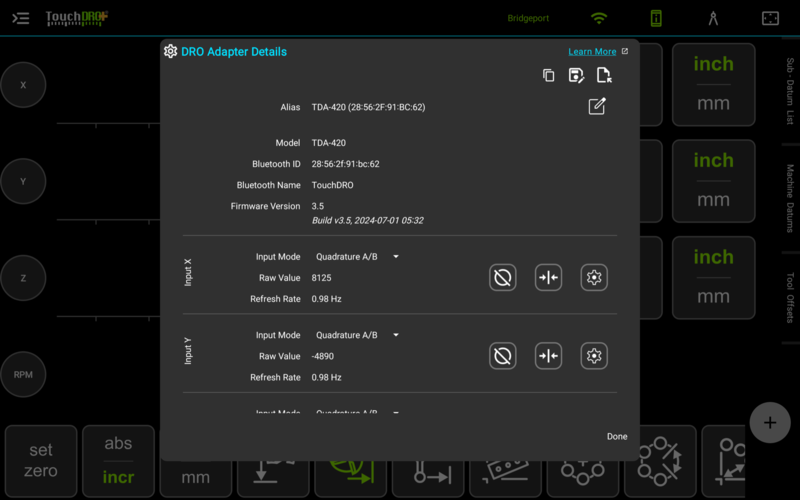
Task: Select the Model value TDA-420
Action: click(329, 143)
